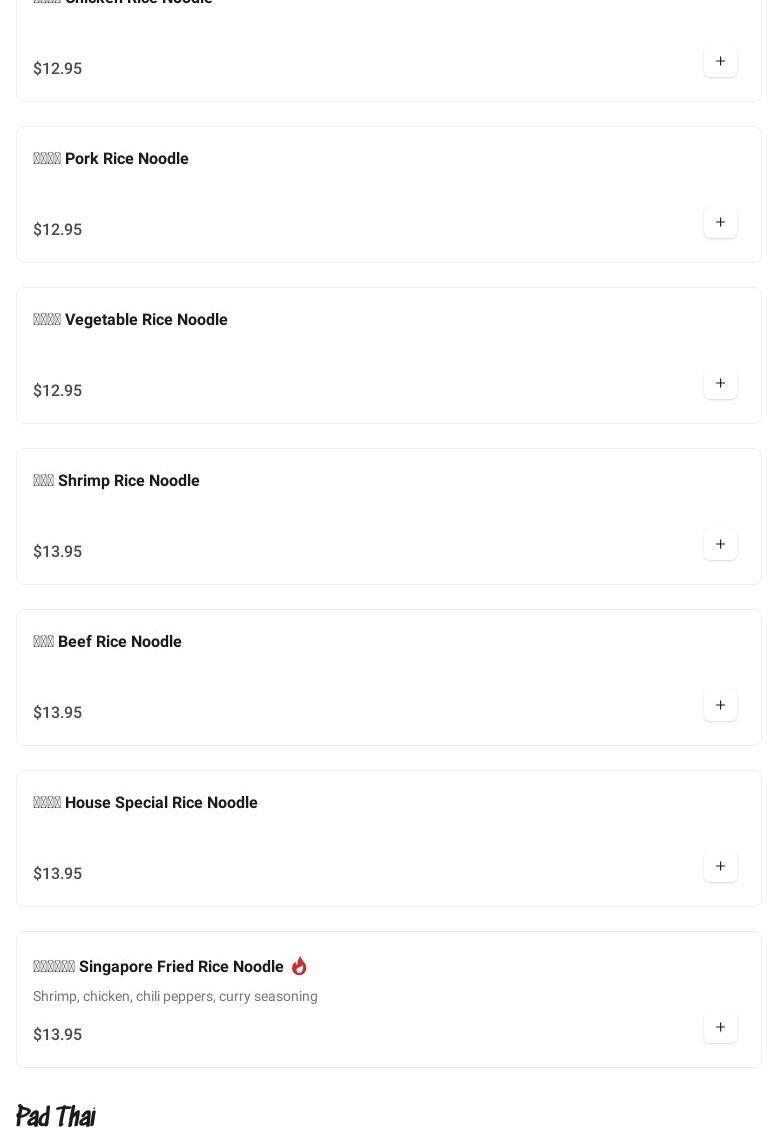778x1147 pixels.
Task: View House Special Rice Noodle item
Action: 145,803
